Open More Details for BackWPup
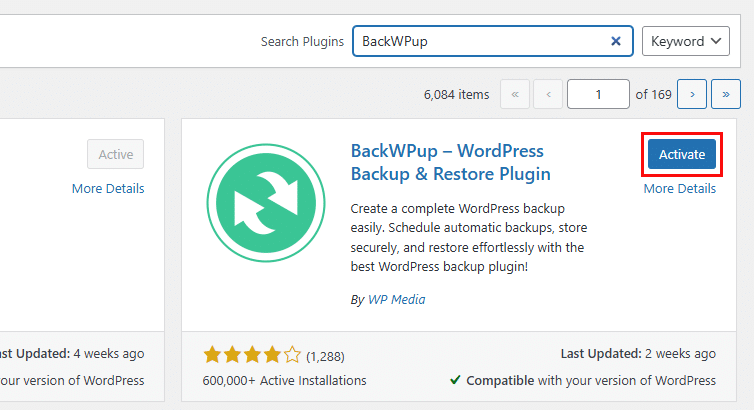 [679, 188]
